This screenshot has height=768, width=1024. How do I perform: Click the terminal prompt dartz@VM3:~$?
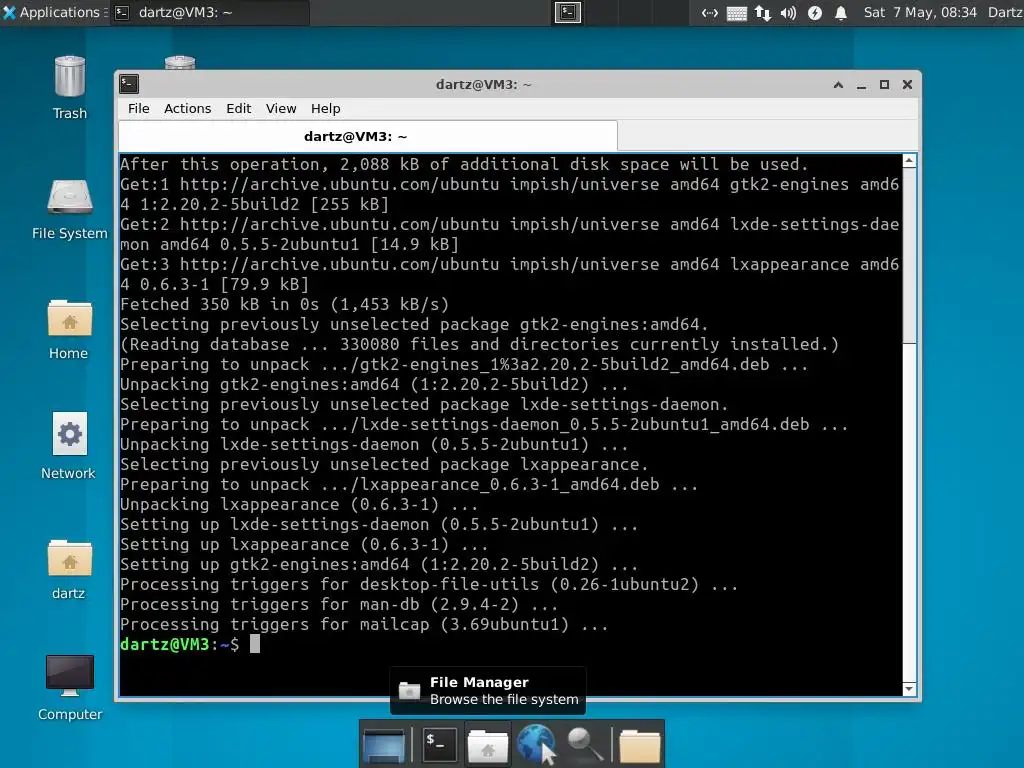180,644
